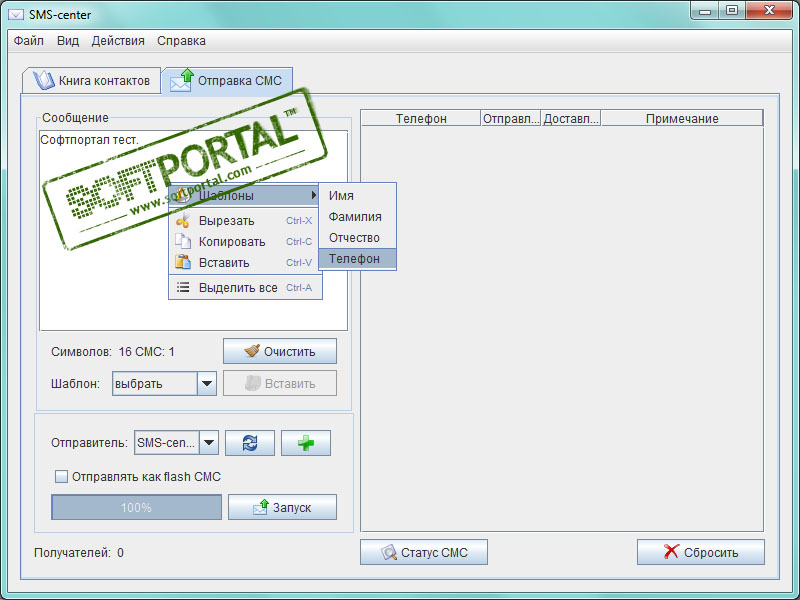
Task: Open the Справка menu
Action: click(x=181, y=41)
